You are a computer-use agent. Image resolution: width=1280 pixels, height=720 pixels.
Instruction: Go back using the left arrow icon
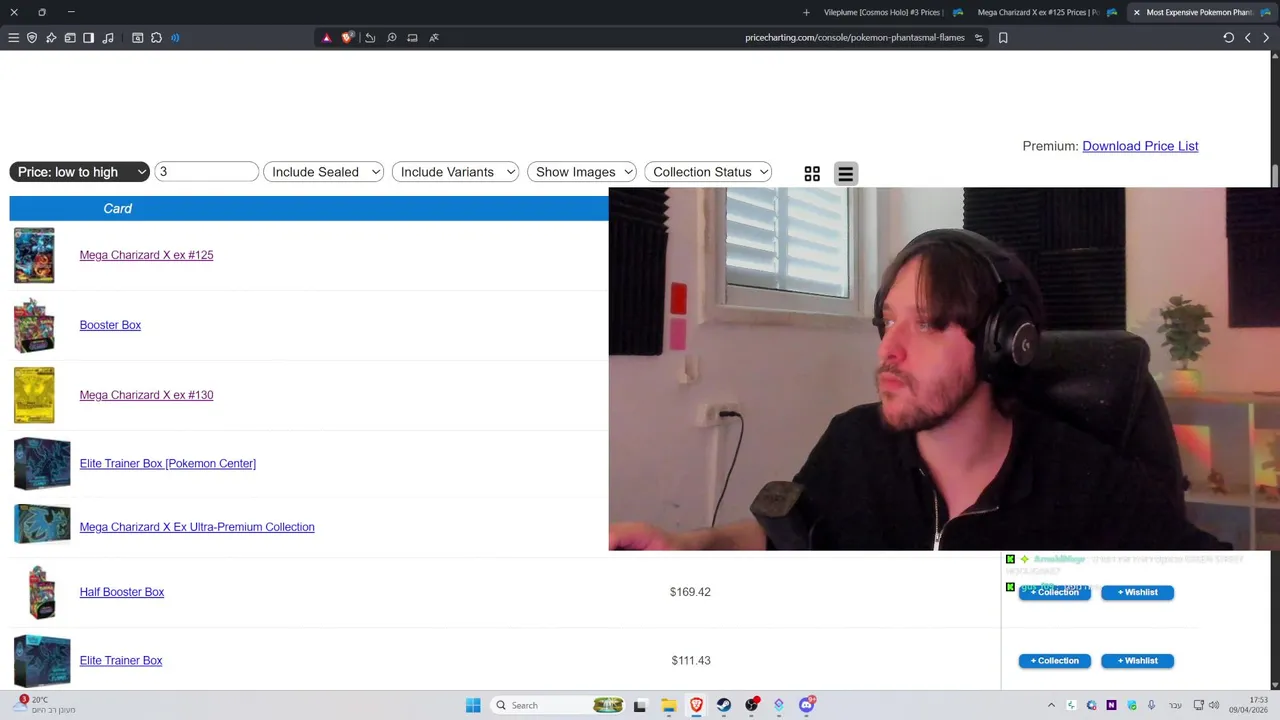point(1248,38)
